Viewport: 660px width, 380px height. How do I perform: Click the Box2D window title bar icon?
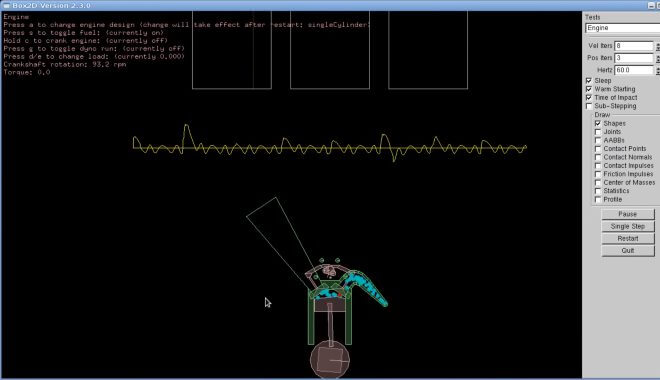(7, 5)
